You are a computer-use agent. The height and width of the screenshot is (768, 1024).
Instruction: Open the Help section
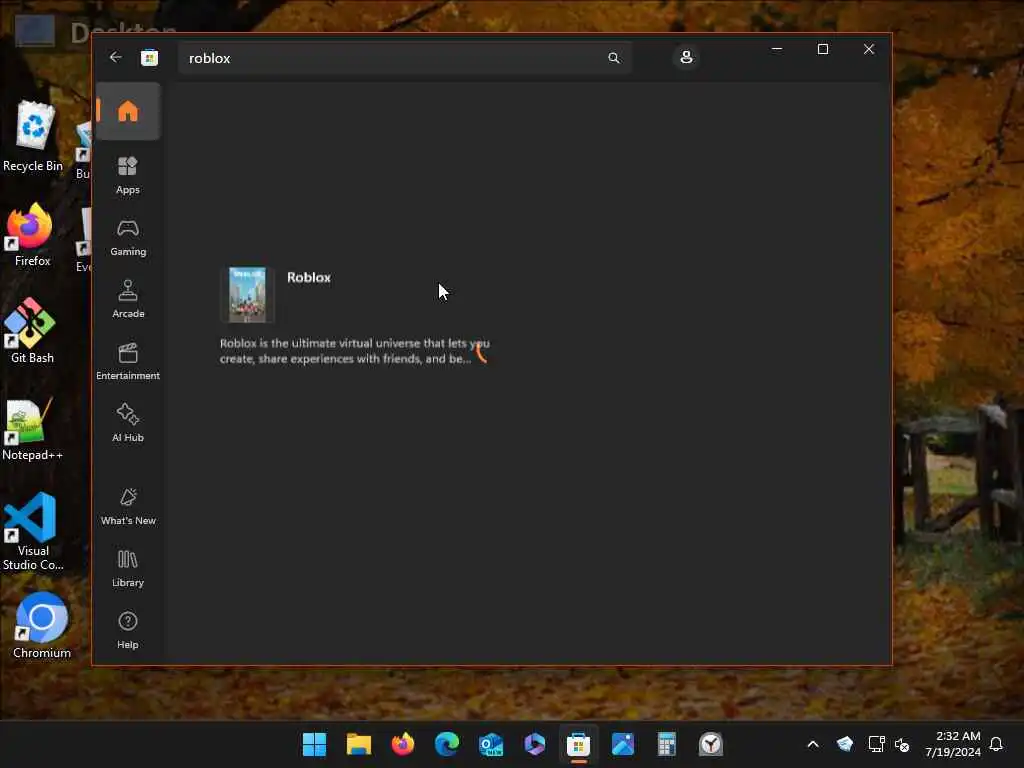tap(128, 630)
